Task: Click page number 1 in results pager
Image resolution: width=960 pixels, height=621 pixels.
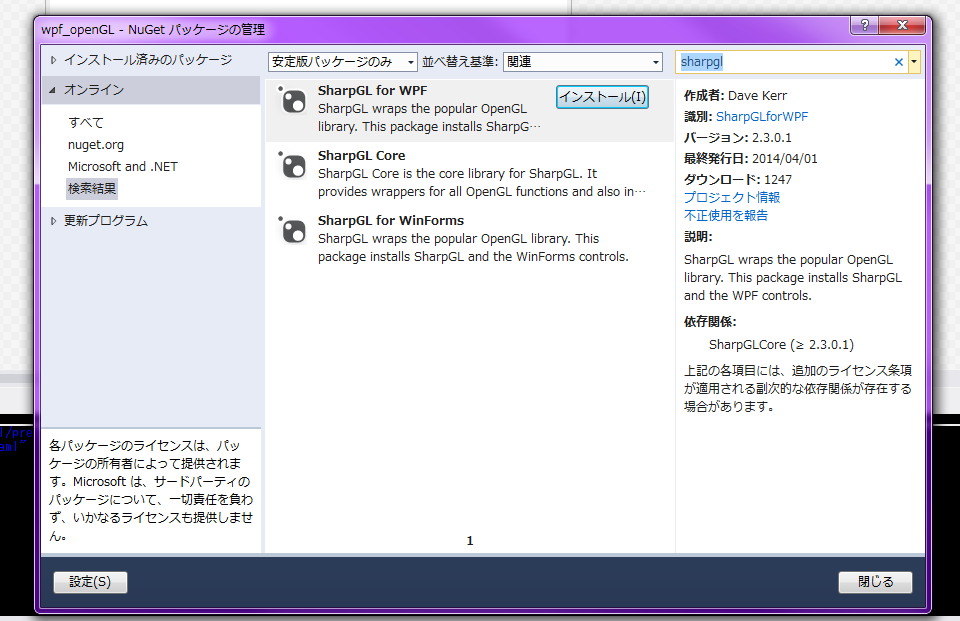Action: [x=470, y=540]
